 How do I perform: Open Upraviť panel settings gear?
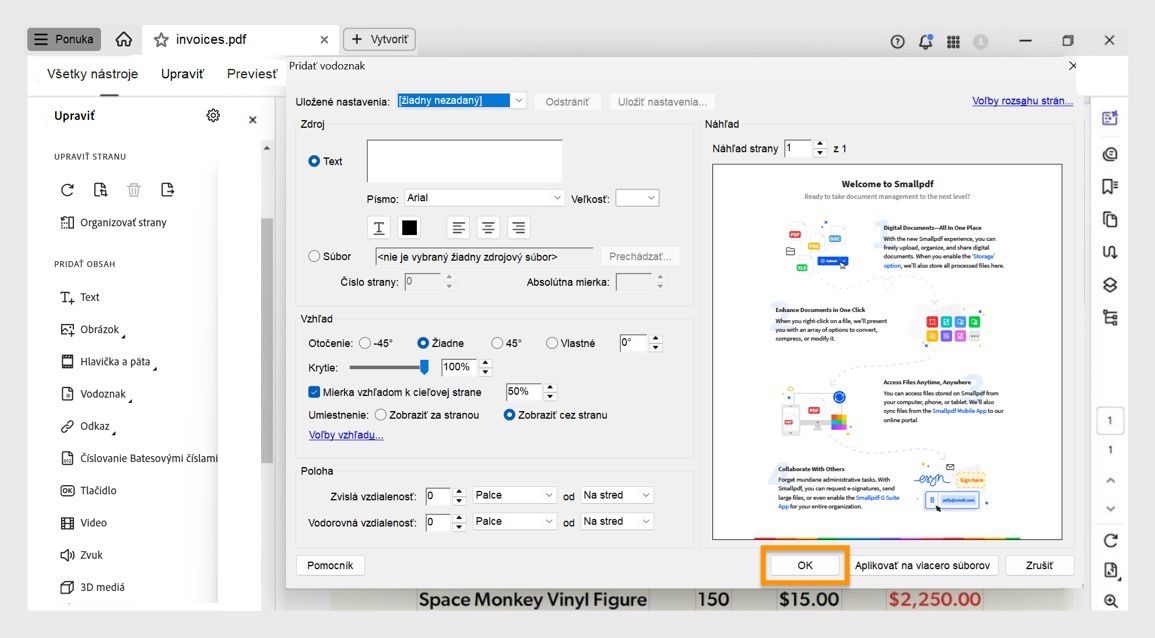click(x=213, y=116)
